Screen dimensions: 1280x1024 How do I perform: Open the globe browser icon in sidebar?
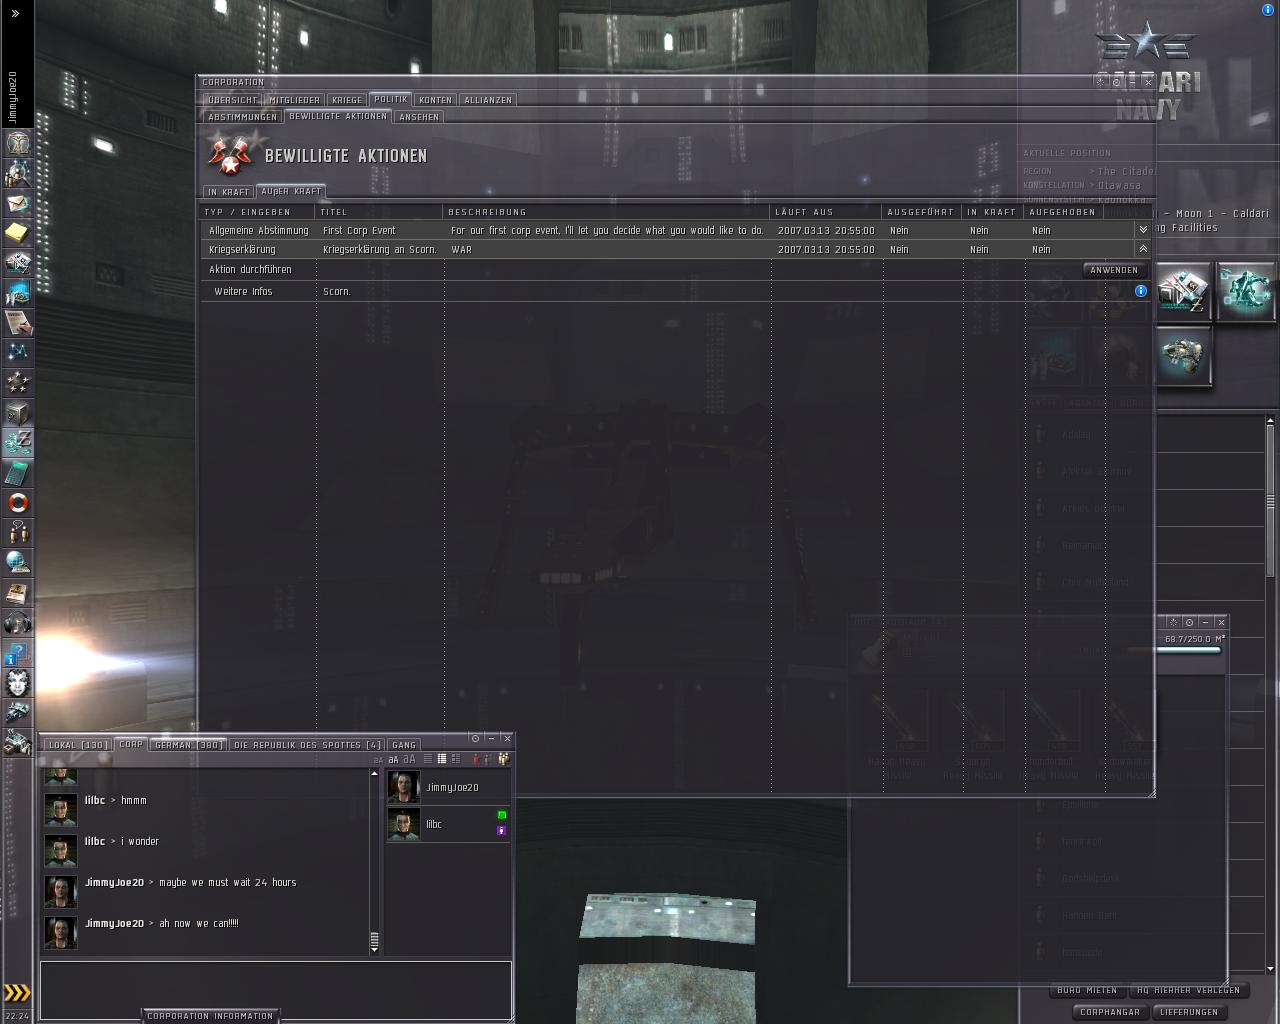(18, 562)
